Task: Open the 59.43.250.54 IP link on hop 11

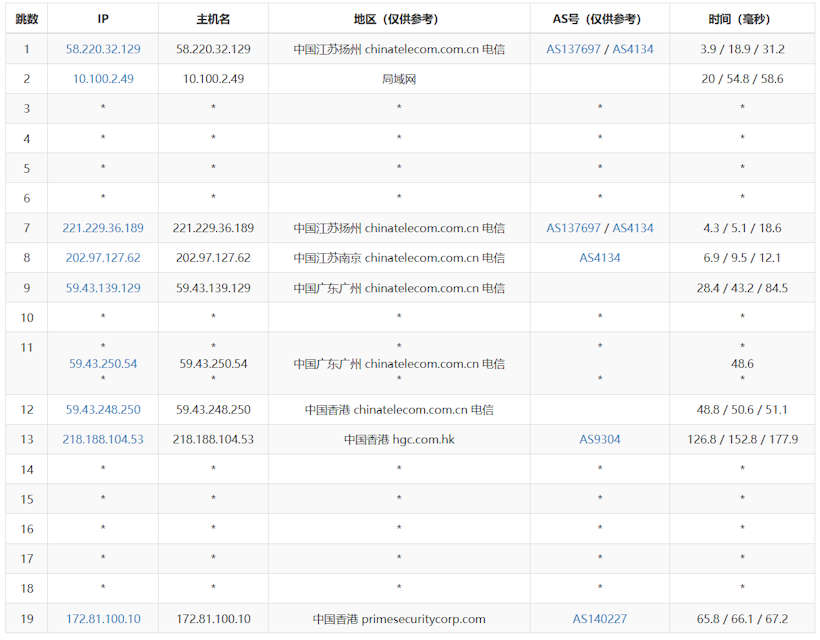Action: pos(101,363)
